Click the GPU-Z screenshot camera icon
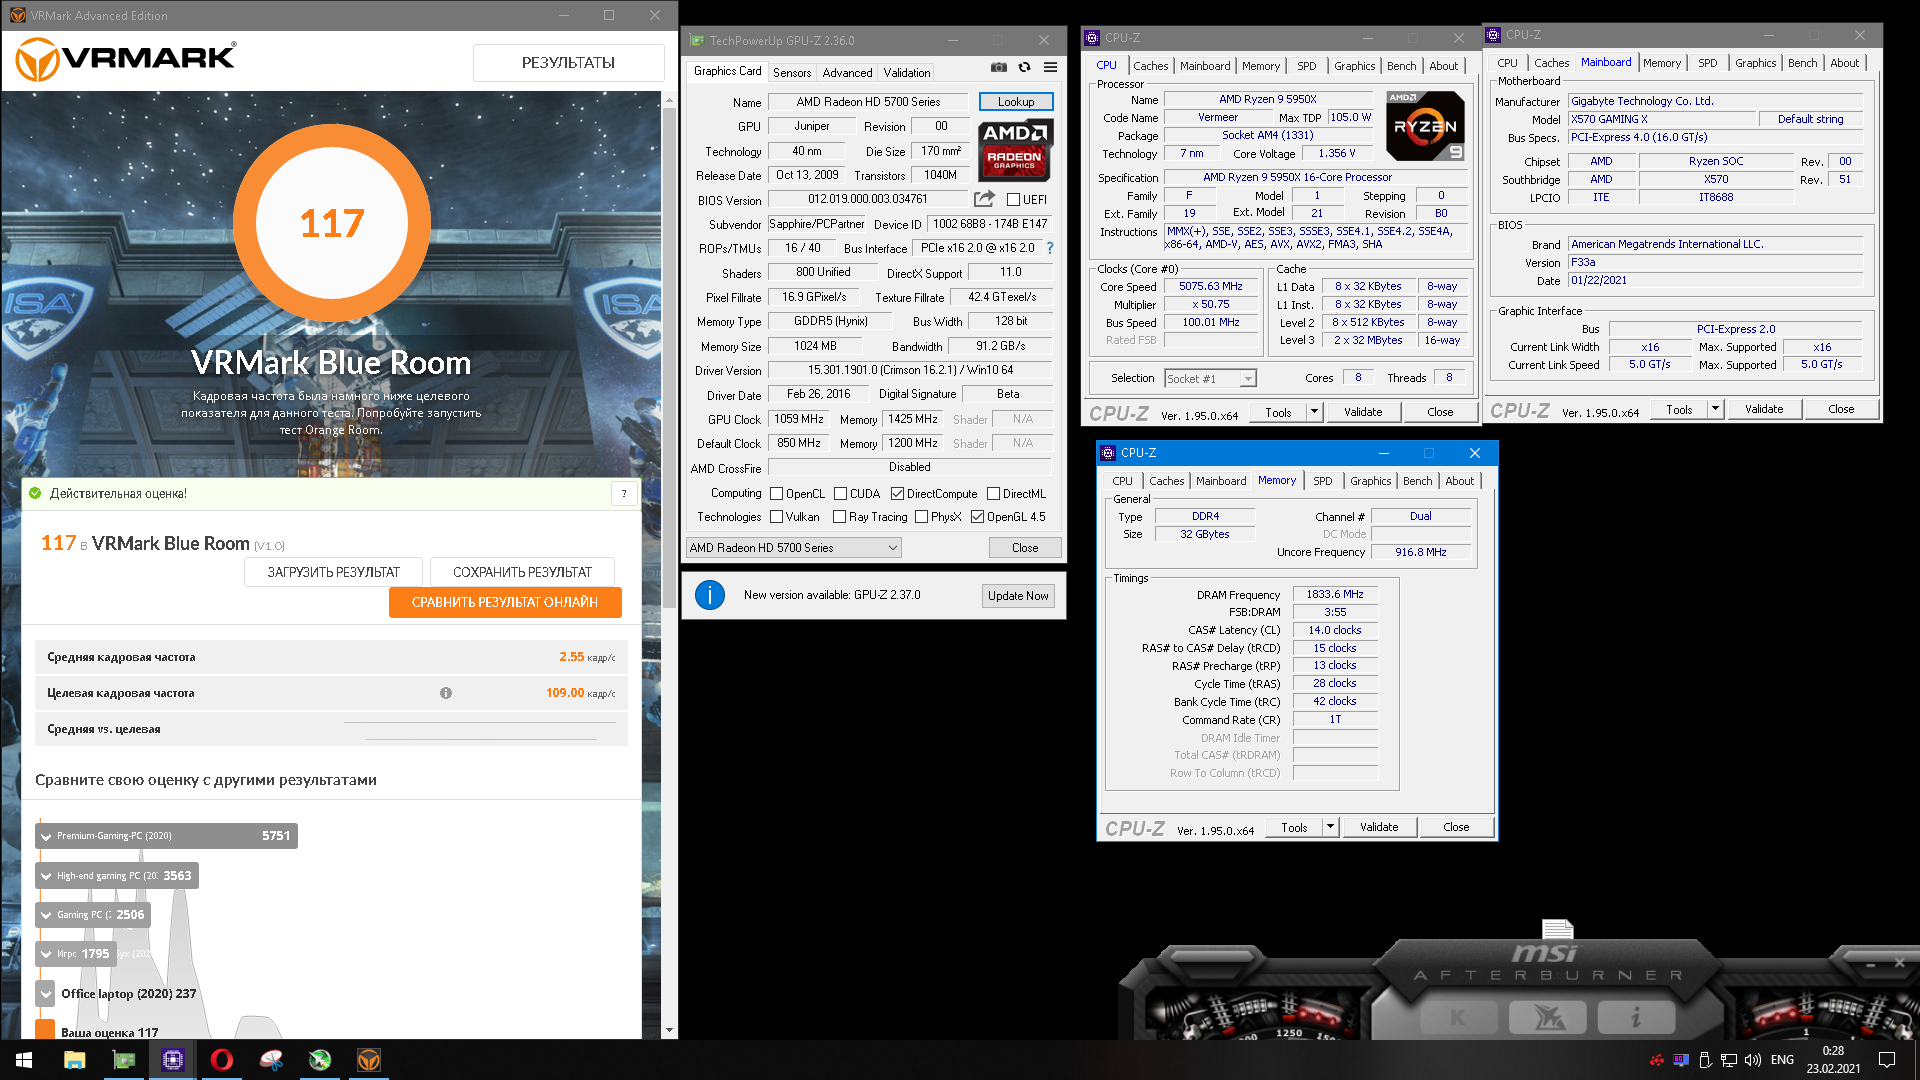 click(998, 67)
